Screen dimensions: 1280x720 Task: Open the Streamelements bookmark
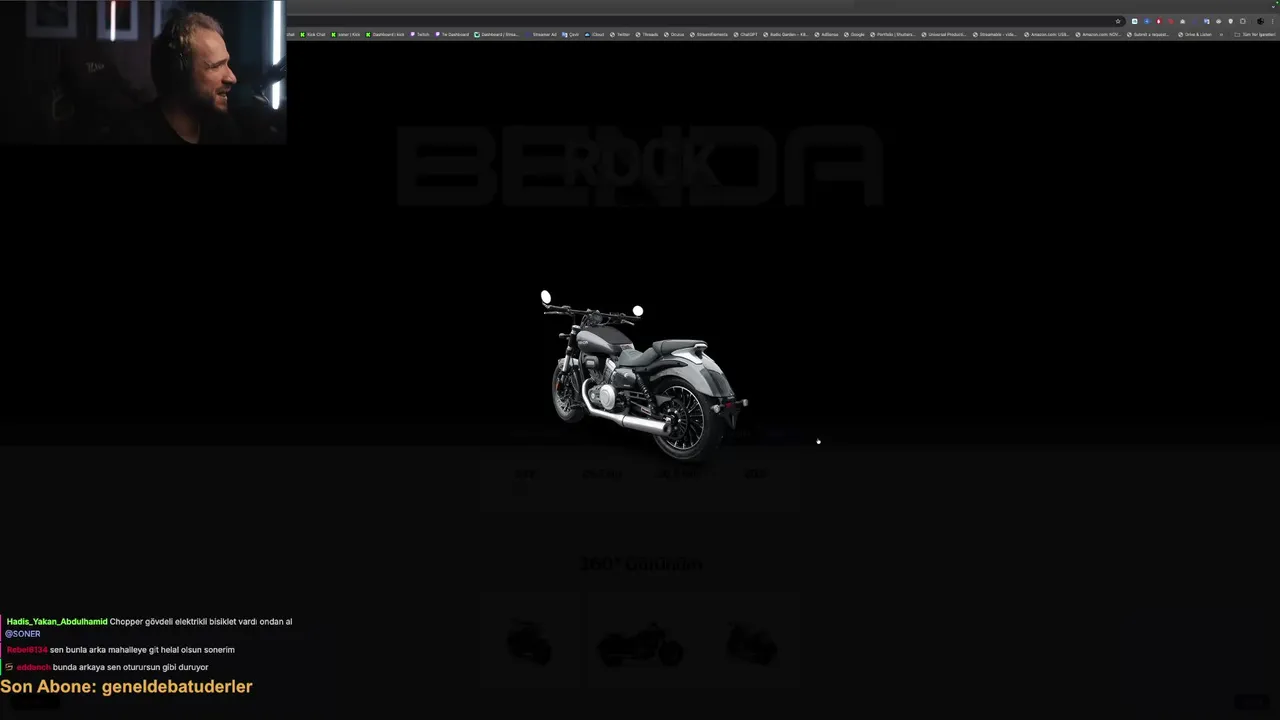click(709, 34)
